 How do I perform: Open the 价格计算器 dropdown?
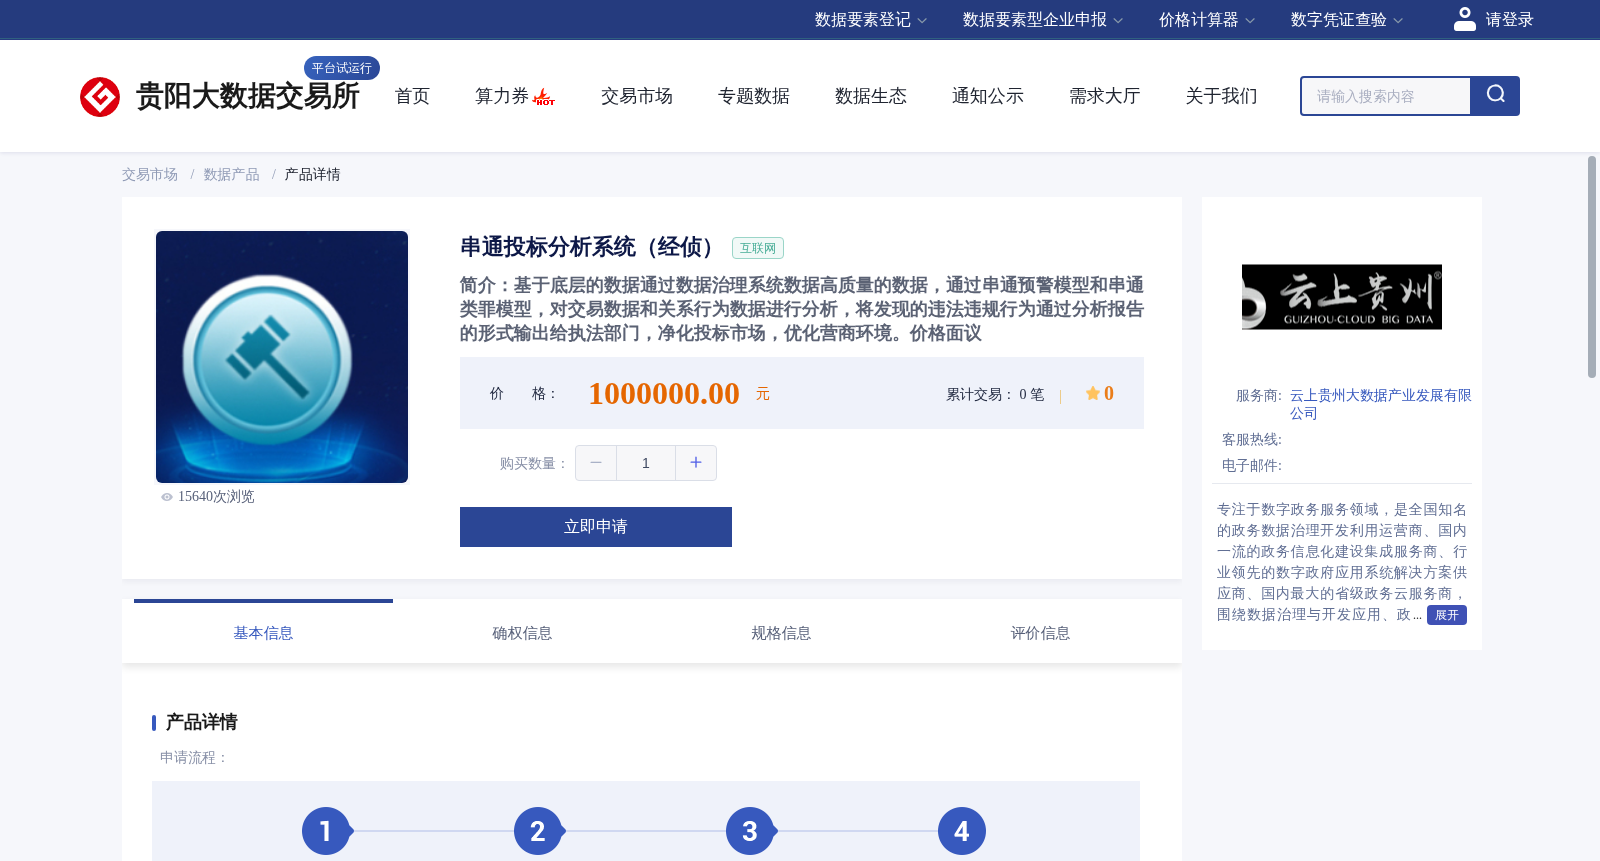point(1207,20)
